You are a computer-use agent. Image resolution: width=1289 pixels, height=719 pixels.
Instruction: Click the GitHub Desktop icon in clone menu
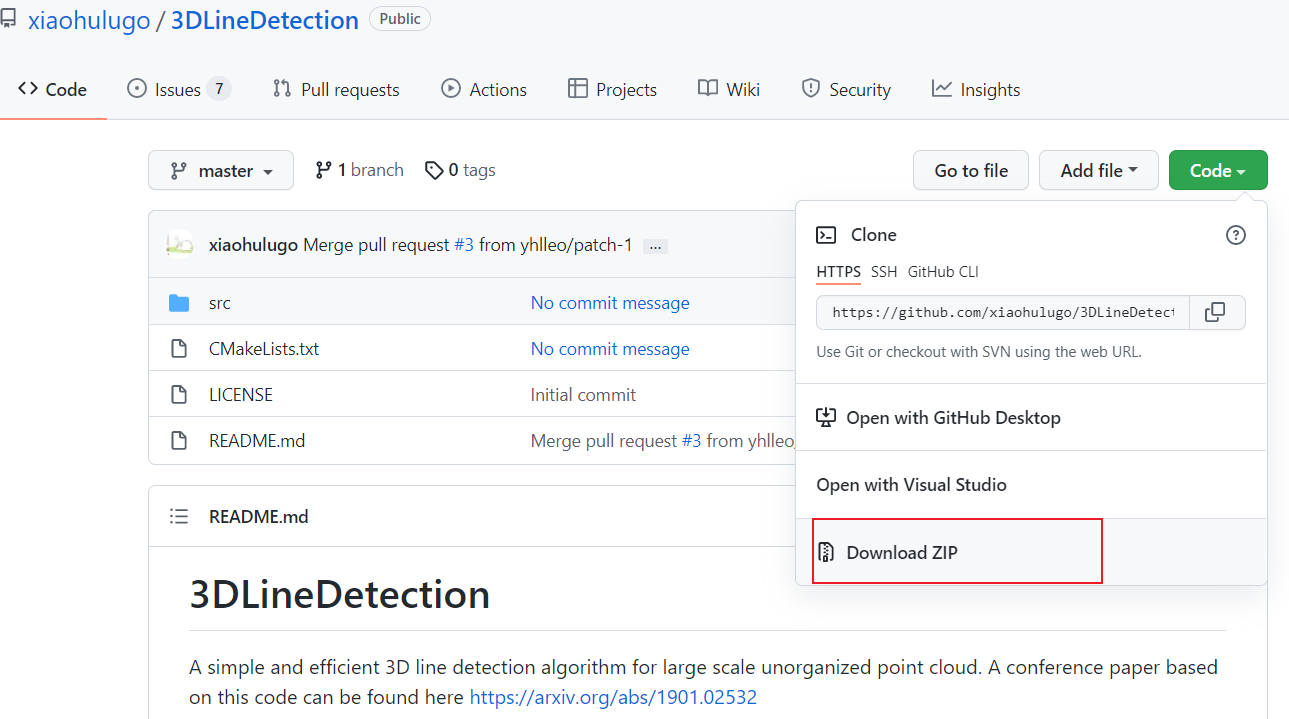tap(825, 417)
